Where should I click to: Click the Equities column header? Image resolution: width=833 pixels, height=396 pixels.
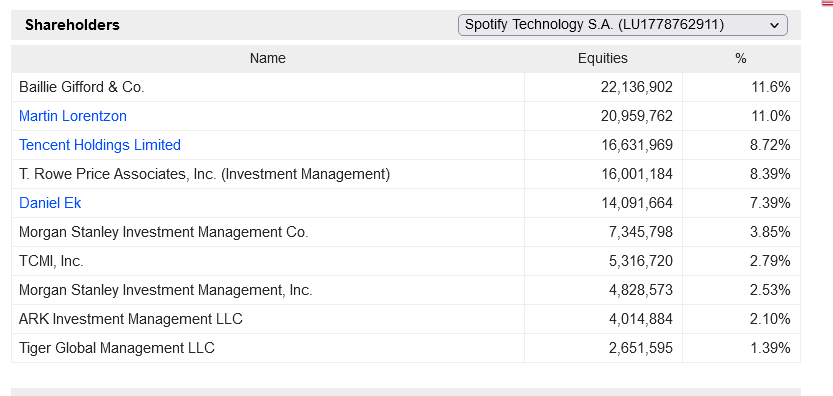(x=602, y=58)
